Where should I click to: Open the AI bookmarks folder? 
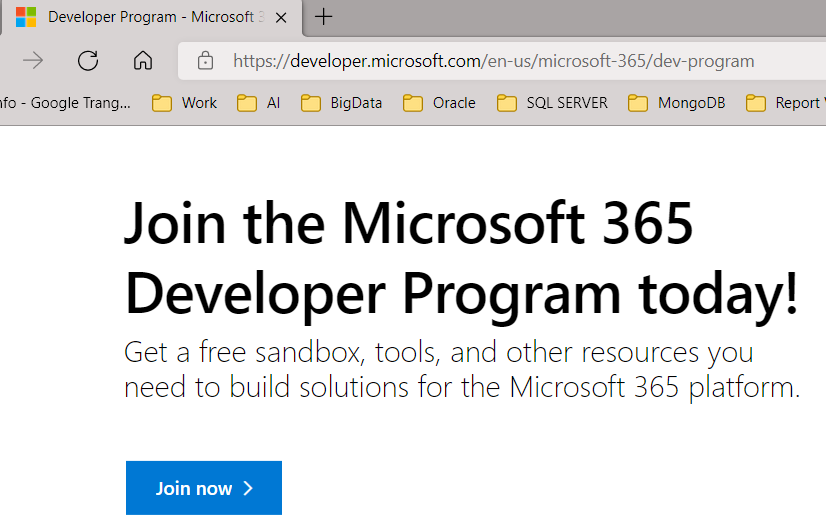(258, 103)
